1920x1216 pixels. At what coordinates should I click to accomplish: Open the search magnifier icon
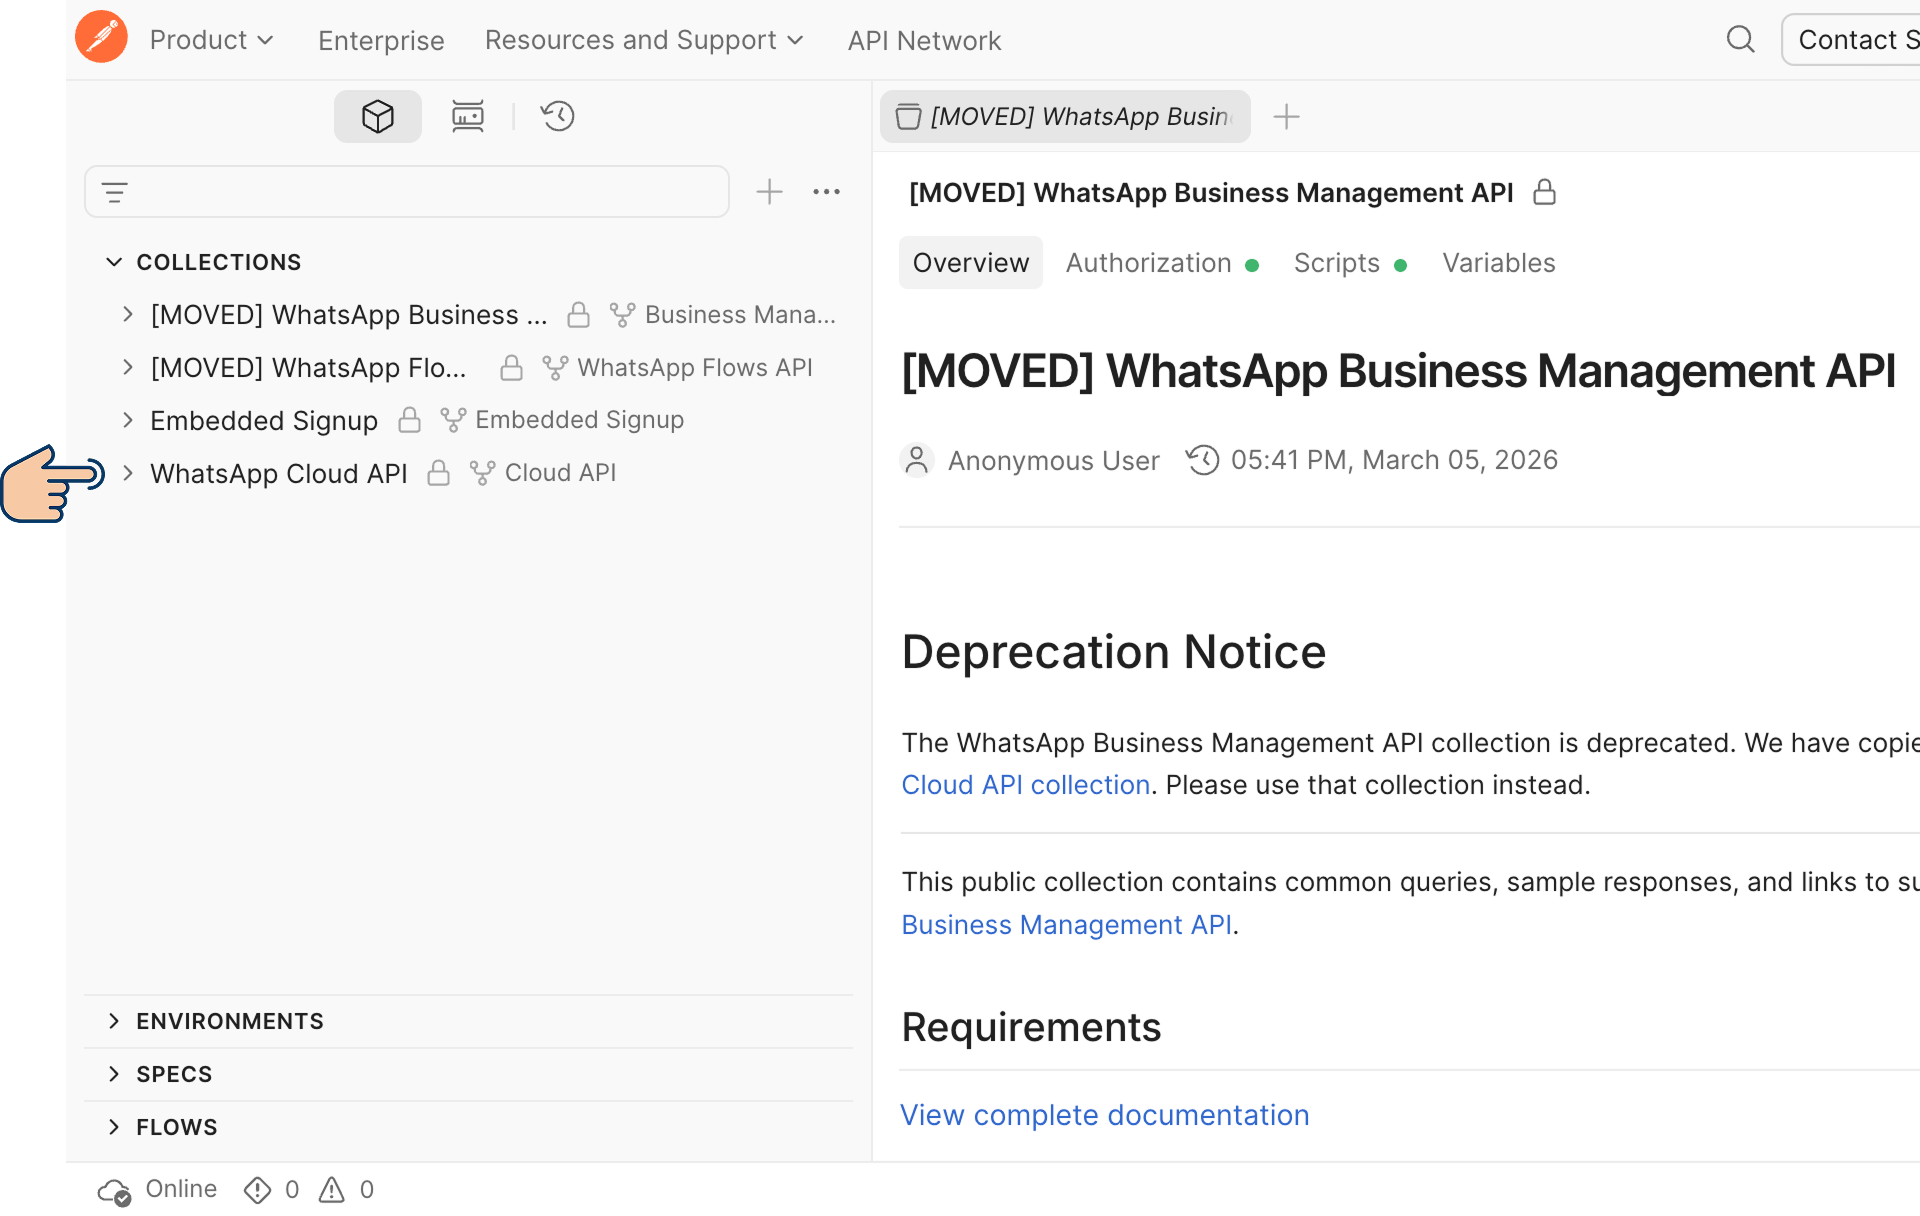click(1740, 40)
